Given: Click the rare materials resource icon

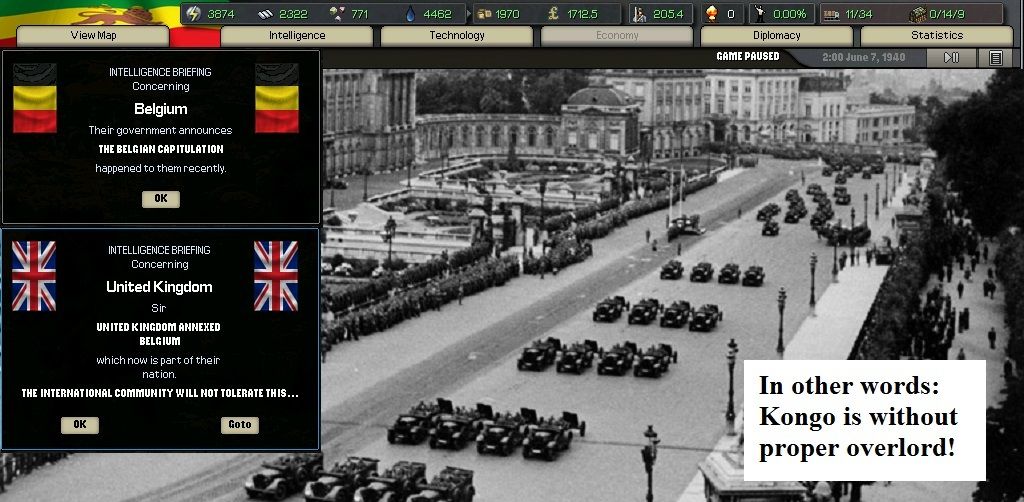Looking at the screenshot, I should coord(335,14).
